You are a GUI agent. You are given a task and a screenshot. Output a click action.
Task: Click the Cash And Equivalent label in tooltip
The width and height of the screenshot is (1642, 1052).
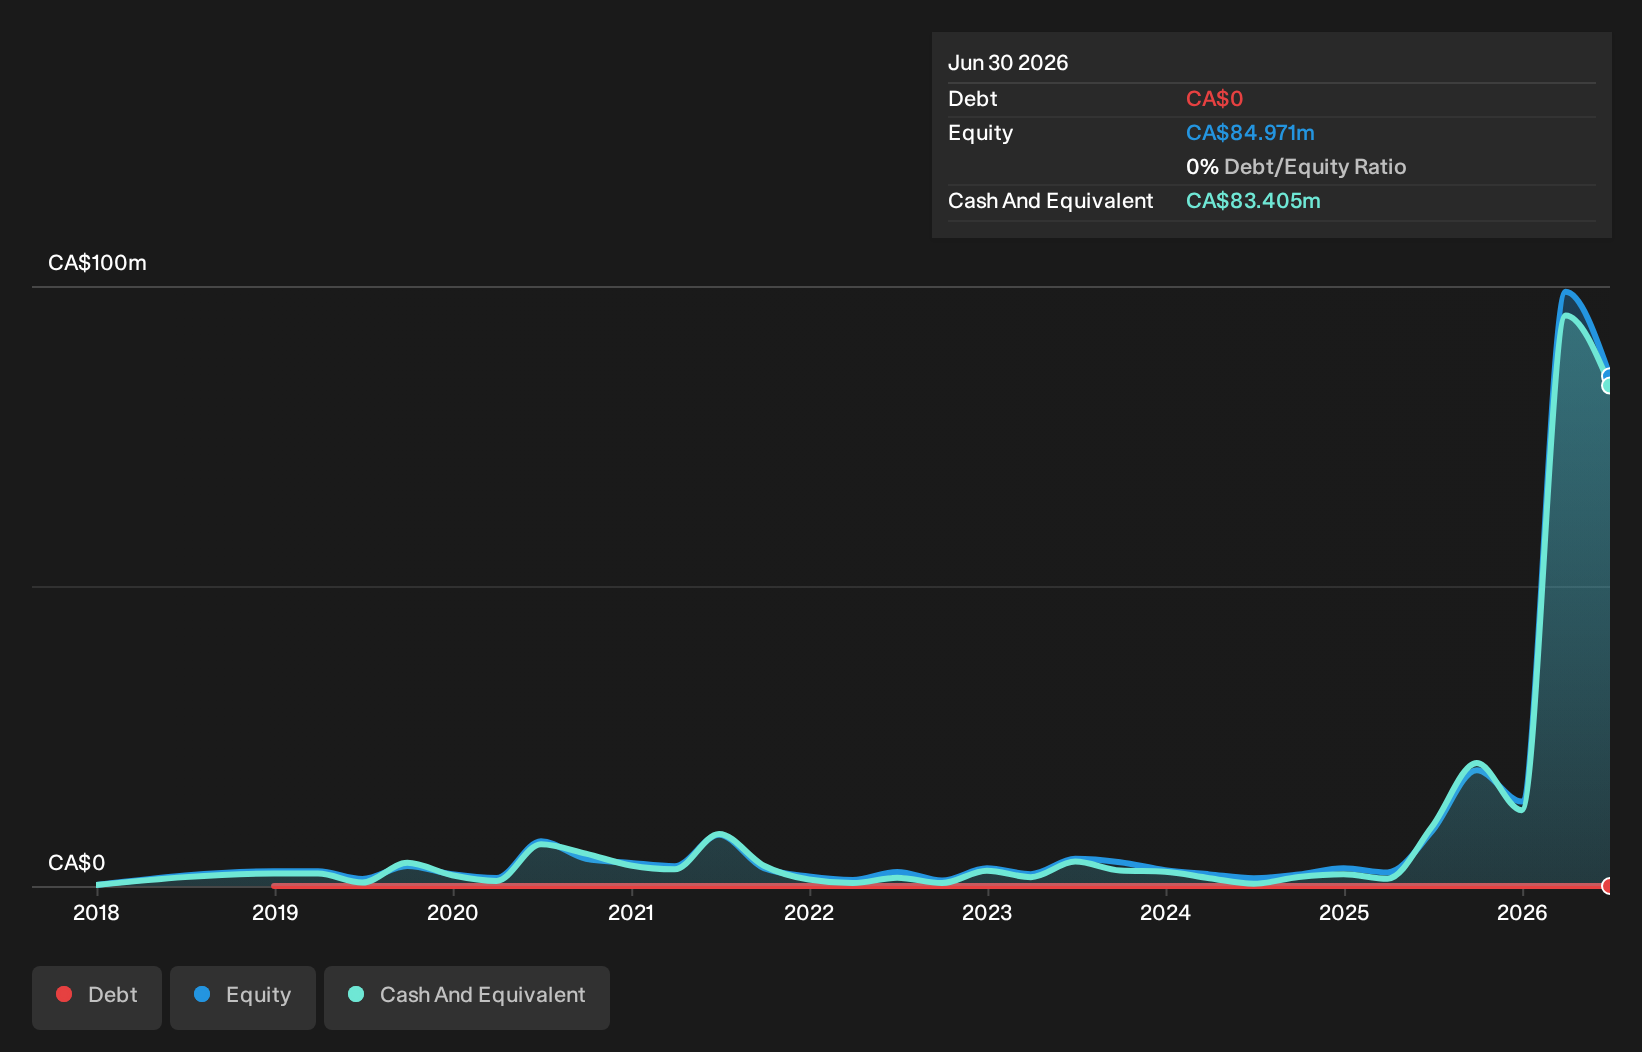click(x=1050, y=201)
